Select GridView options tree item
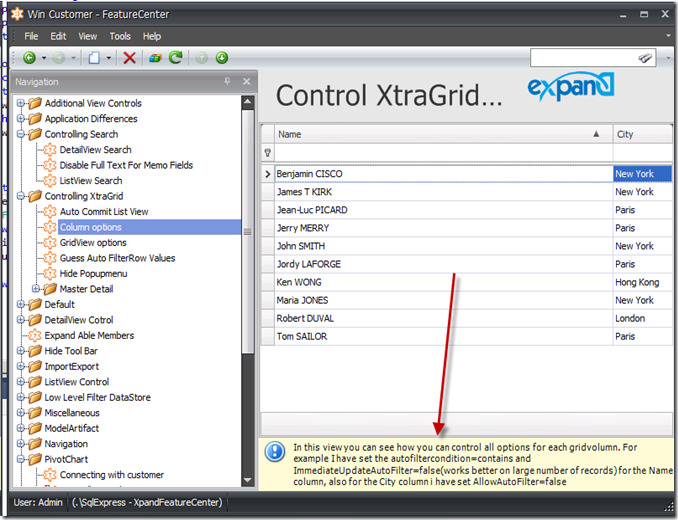 [93, 242]
